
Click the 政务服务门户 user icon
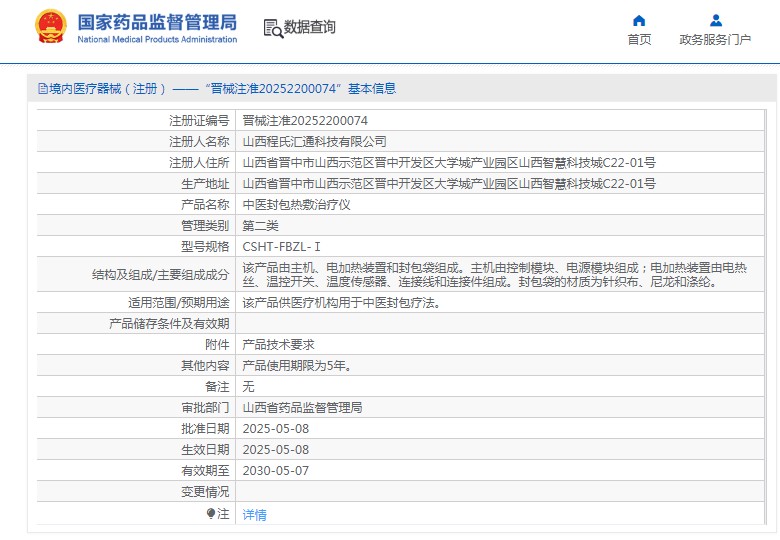pyautogui.click(x=716, y=20)
